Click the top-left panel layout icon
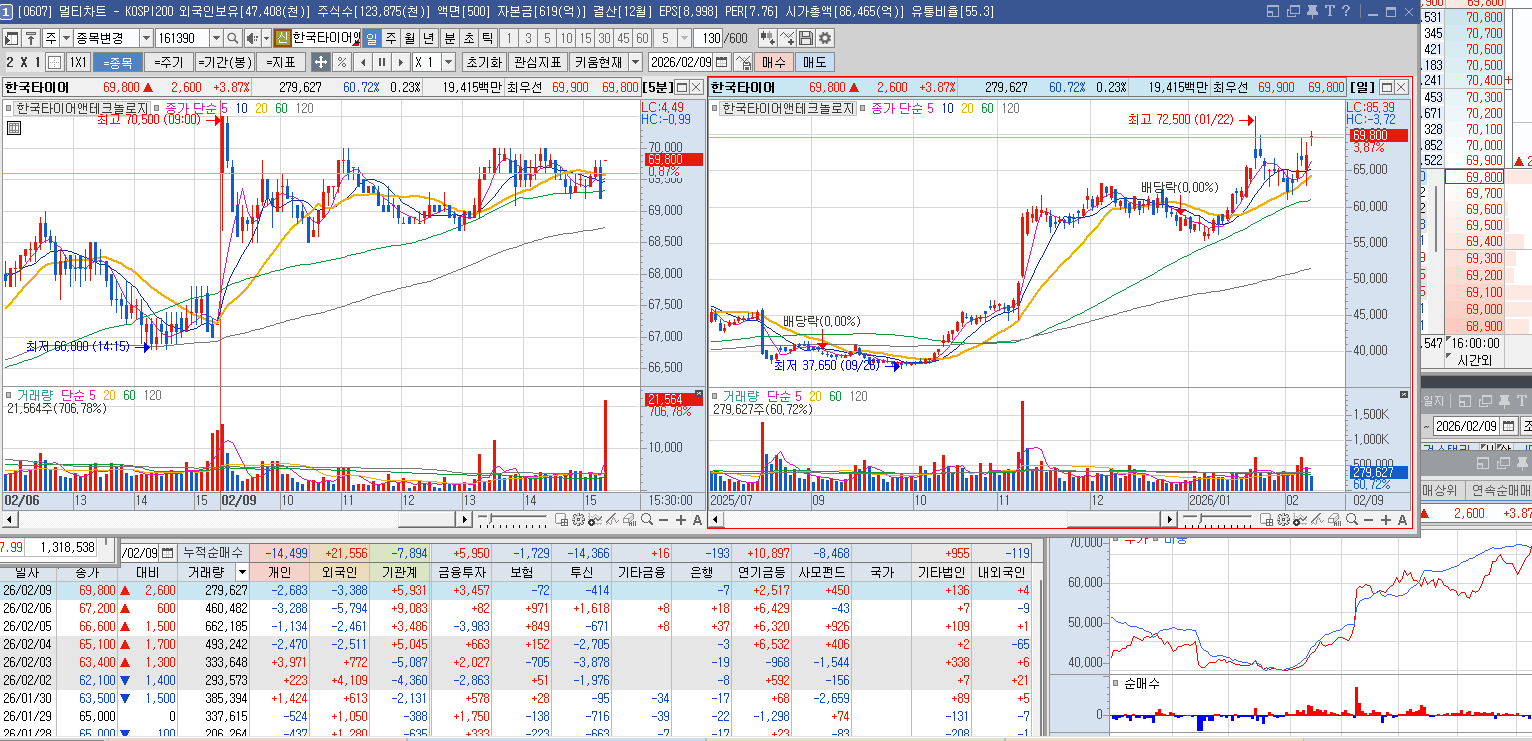Viewport: 1532px width, 741px height. pyautogui.click(x=11, y=38)
